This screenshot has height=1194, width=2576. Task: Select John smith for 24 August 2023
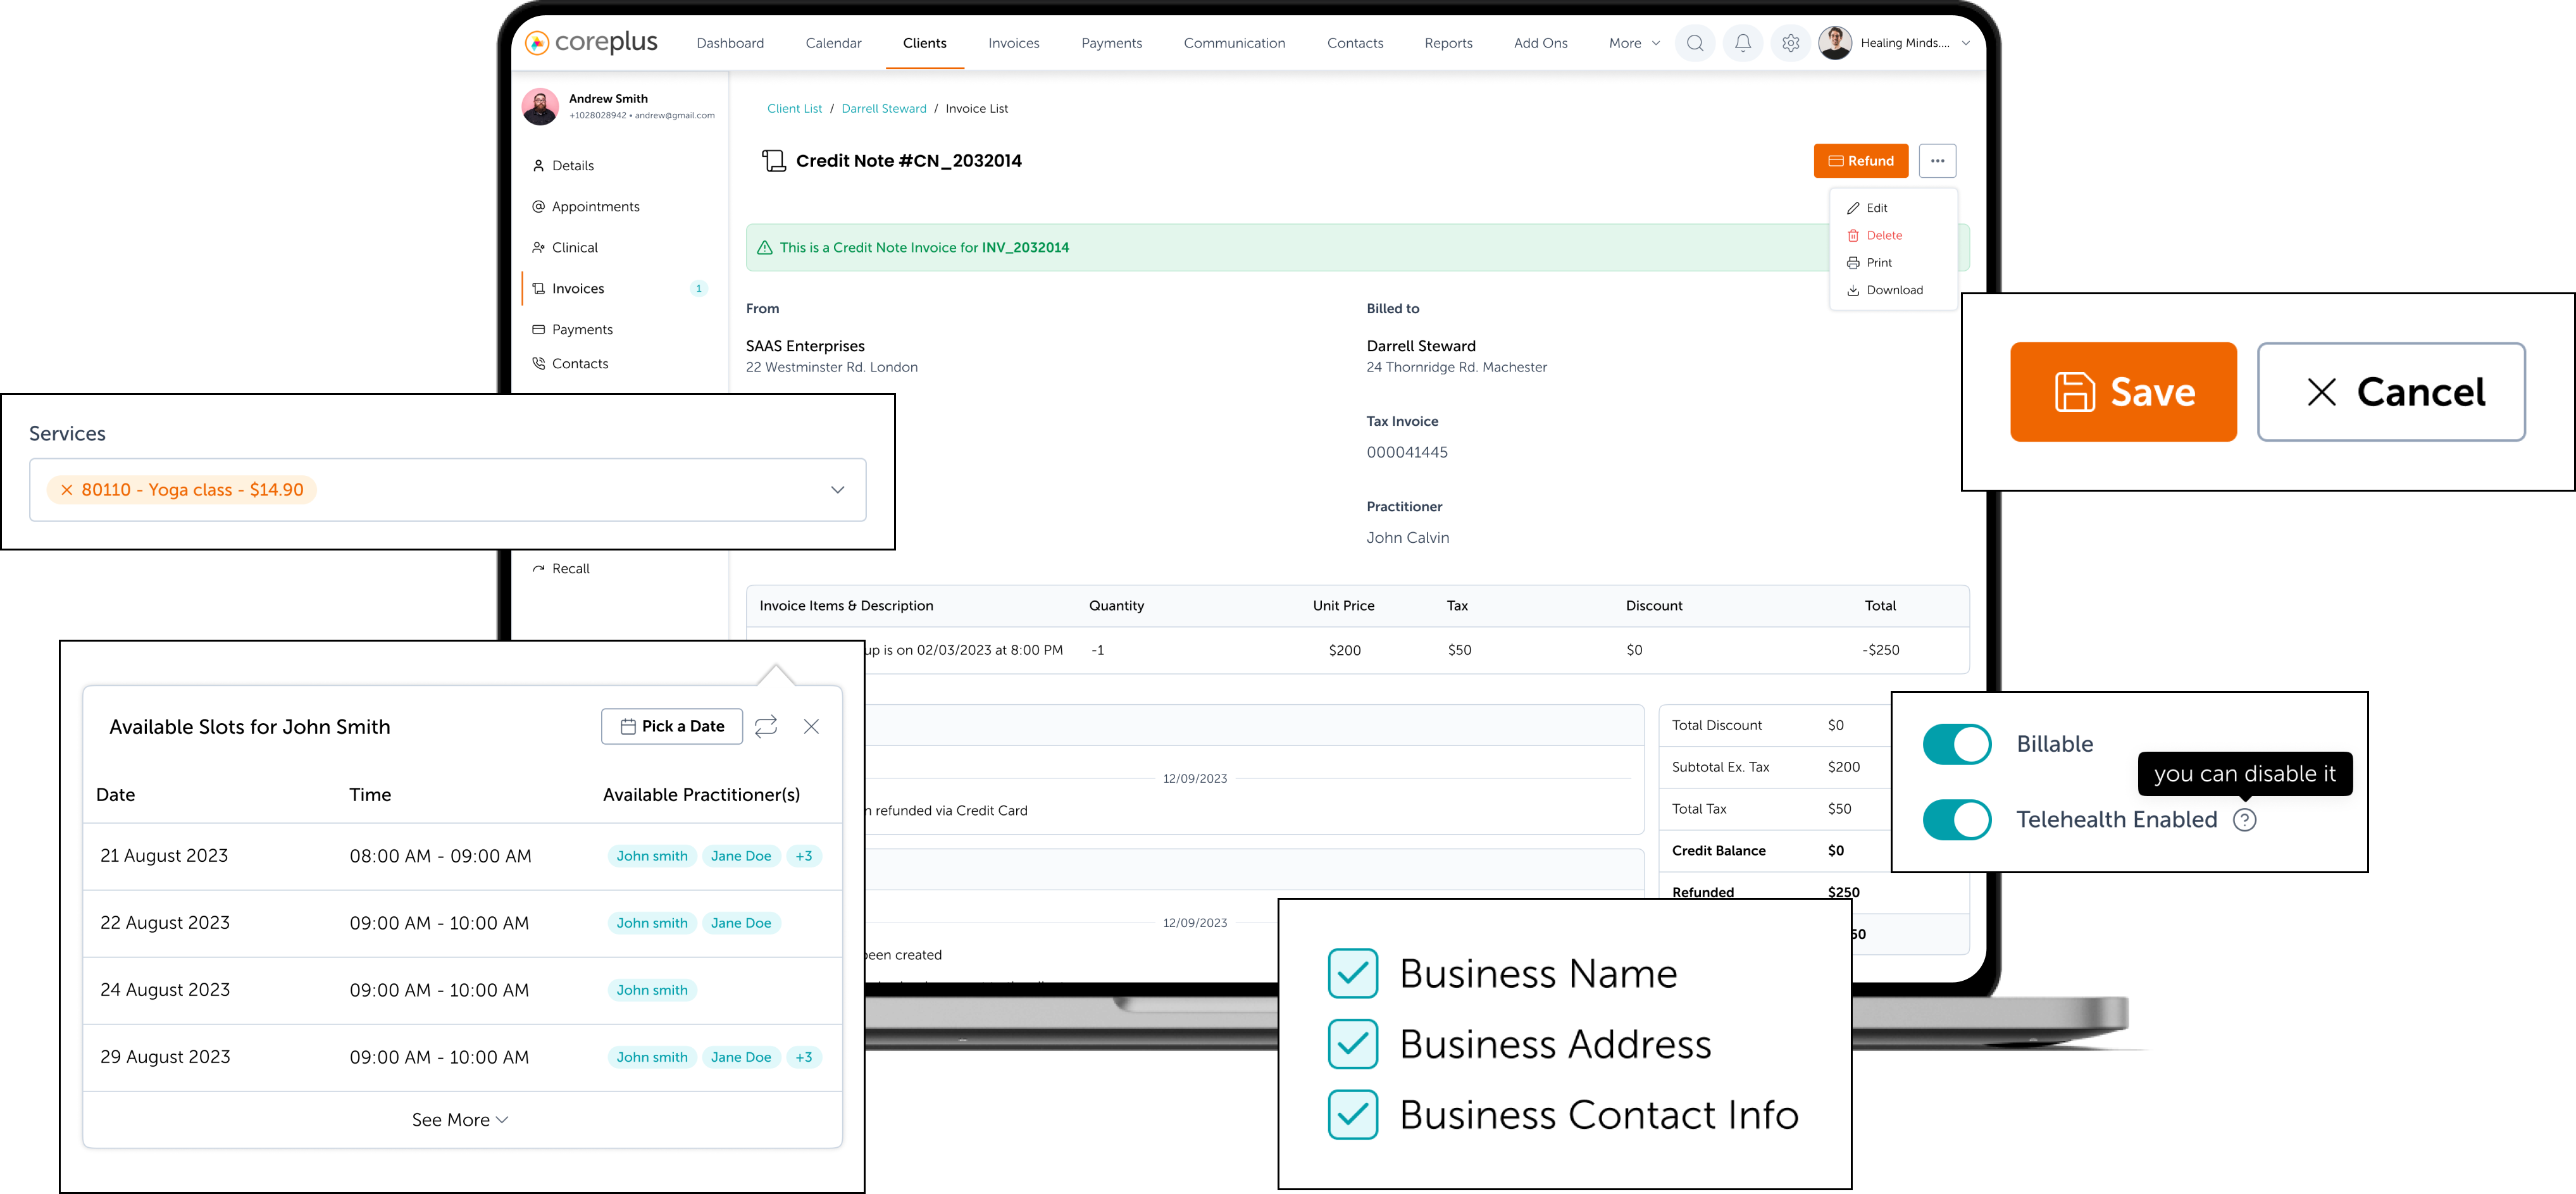(652, 991)
